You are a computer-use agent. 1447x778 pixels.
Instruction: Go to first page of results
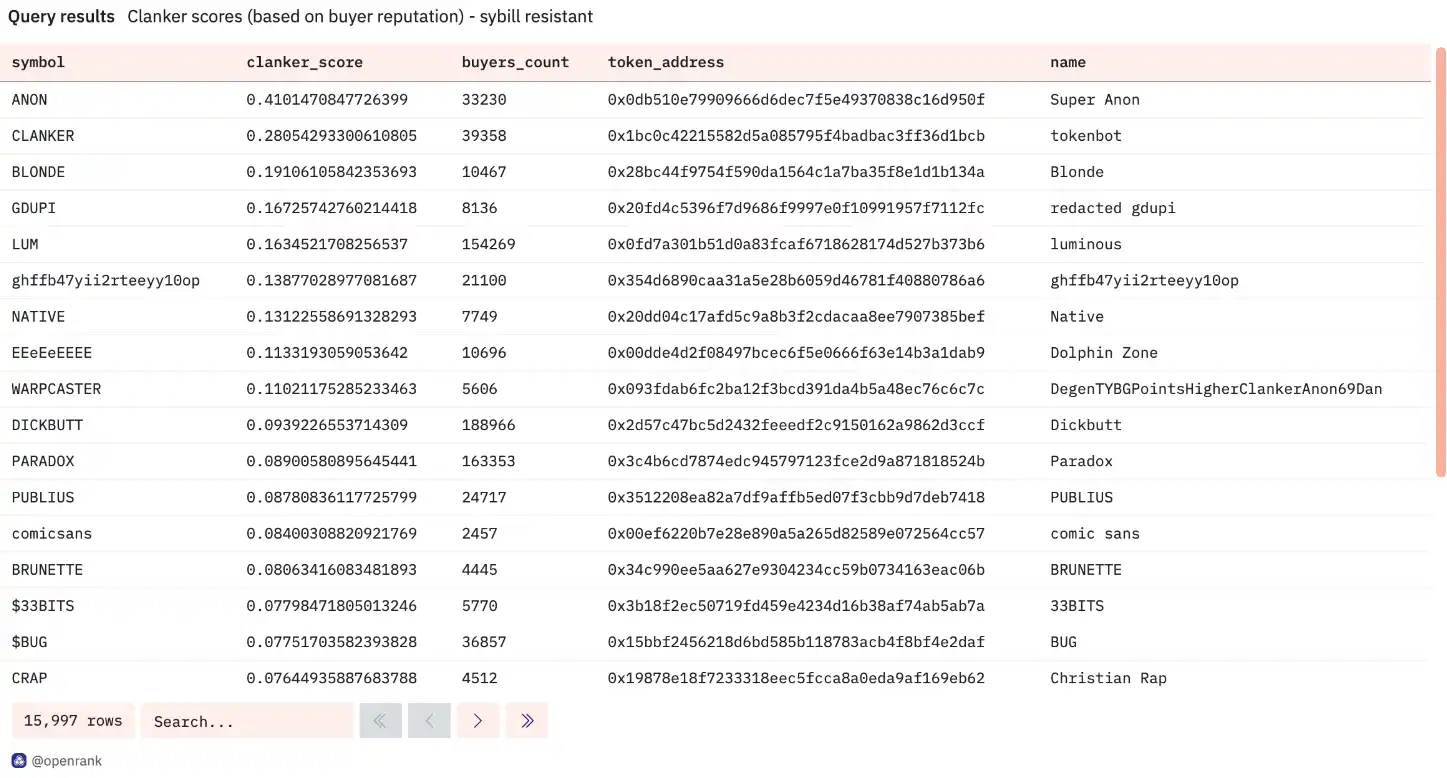pos(380,721)
